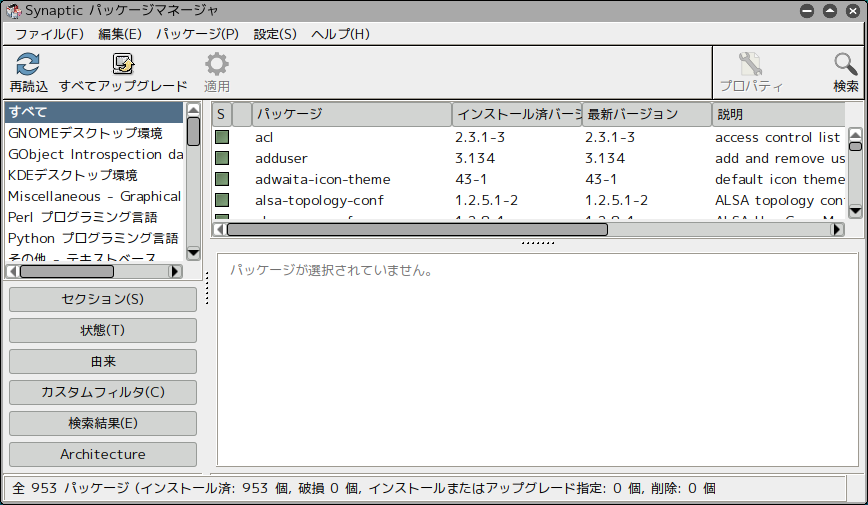Viewport: 868px width, 505px height.
Task: Click the 再読込 reload icon
Action: click(x=28, y=64)
